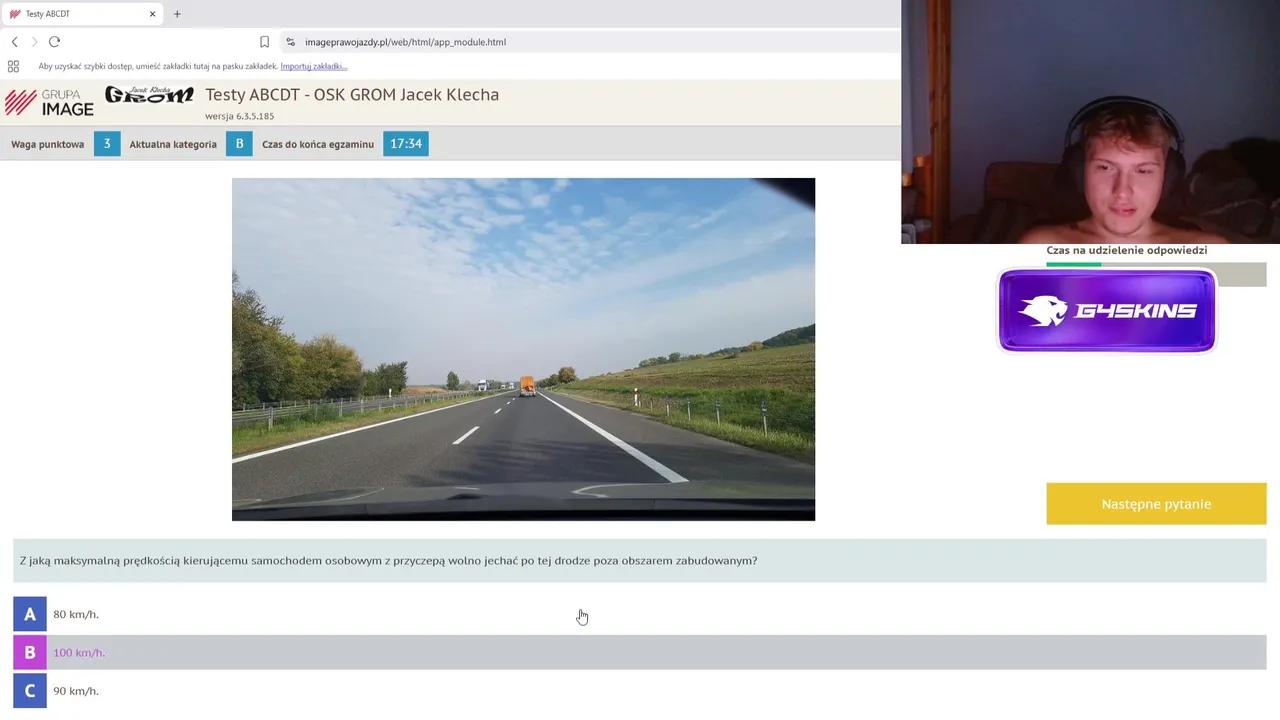Click the browser forward arrow
The width and height of the screenshot is (1280, 720).
point(34,42)
